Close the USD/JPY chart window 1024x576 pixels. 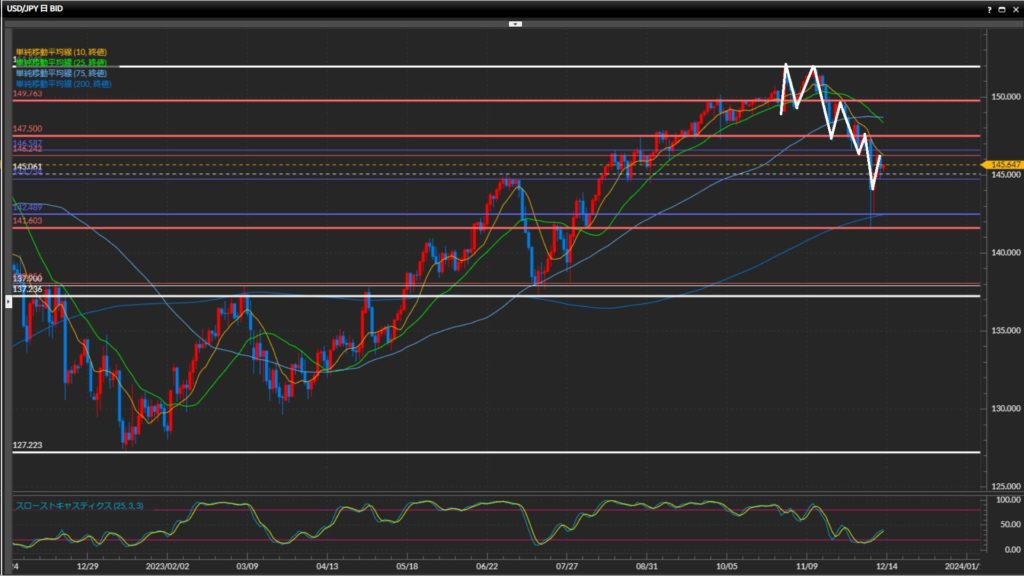1016,8
